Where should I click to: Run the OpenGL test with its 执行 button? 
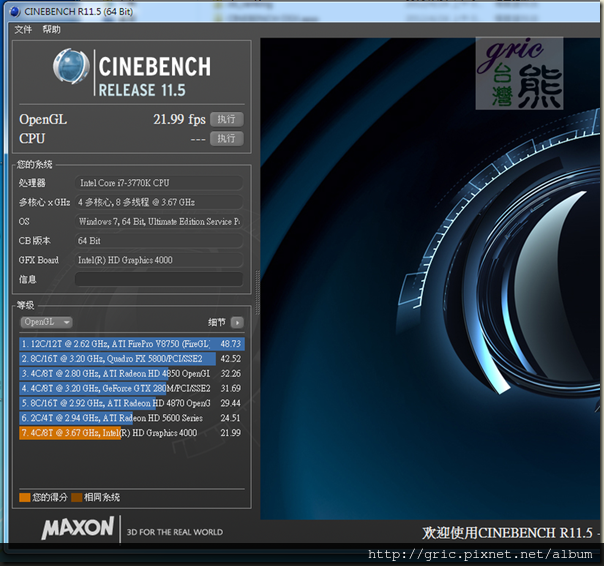point(226,119)
